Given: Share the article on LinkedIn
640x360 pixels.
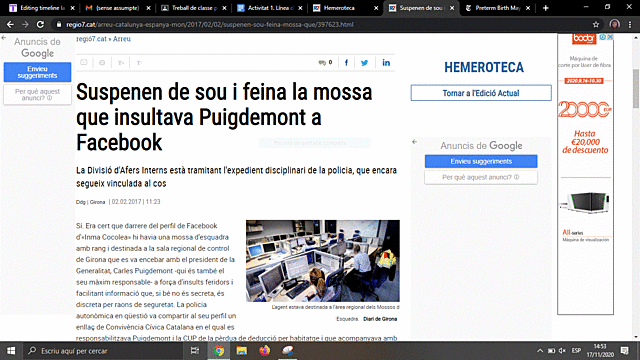Looking at the screenshot, I should click(x=386, y=62).
